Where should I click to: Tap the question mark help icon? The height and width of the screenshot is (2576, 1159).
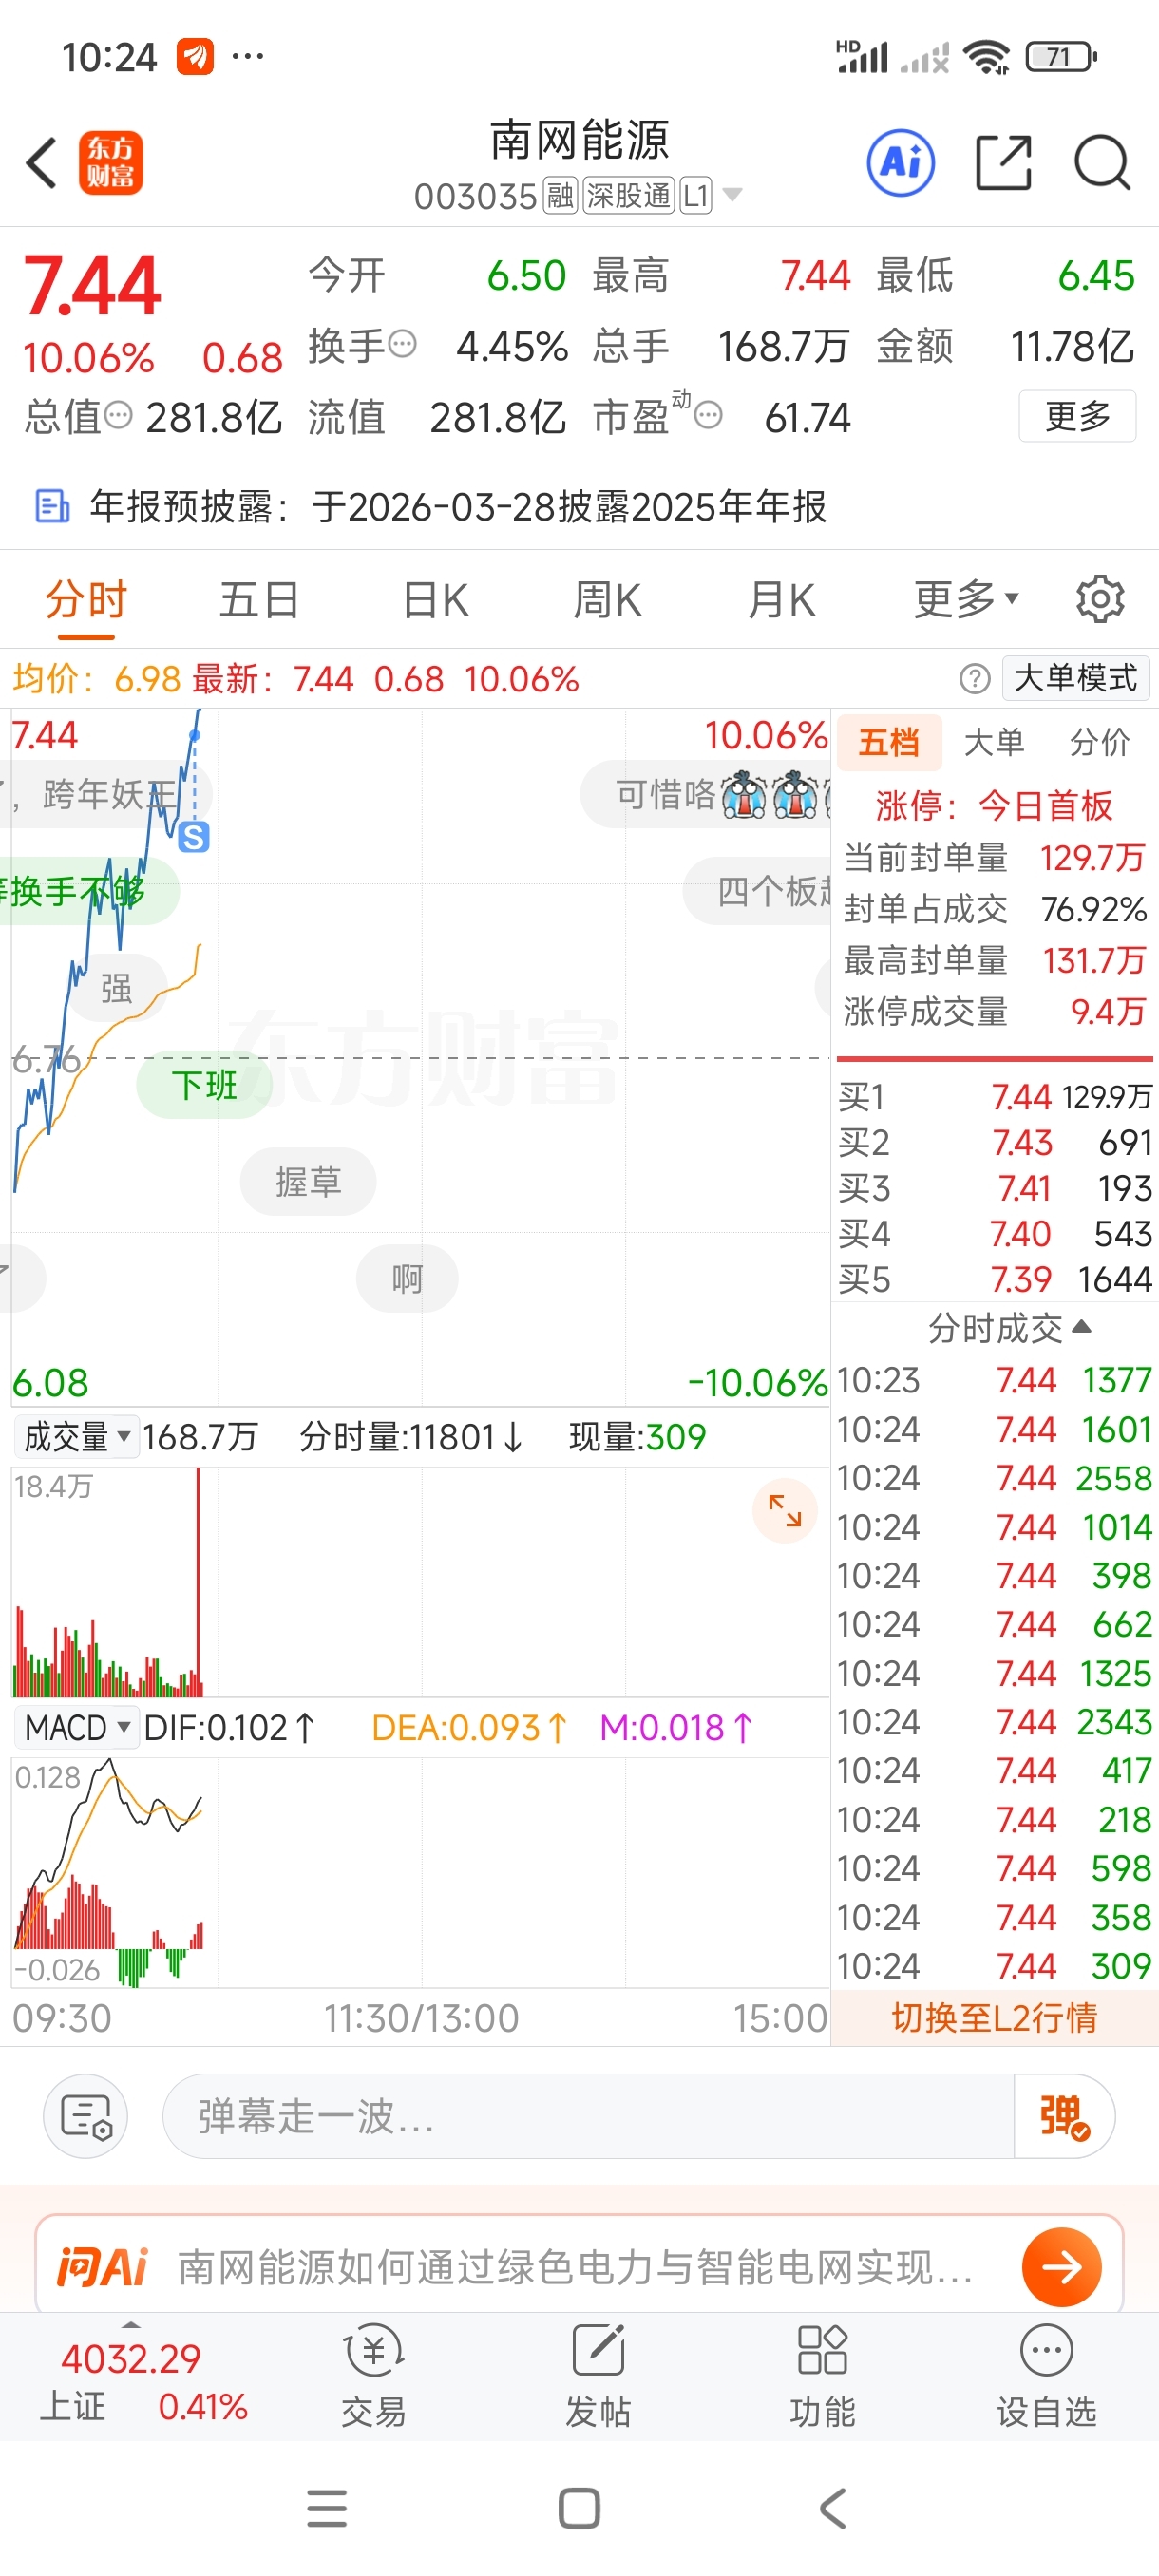tap(974, 679)
